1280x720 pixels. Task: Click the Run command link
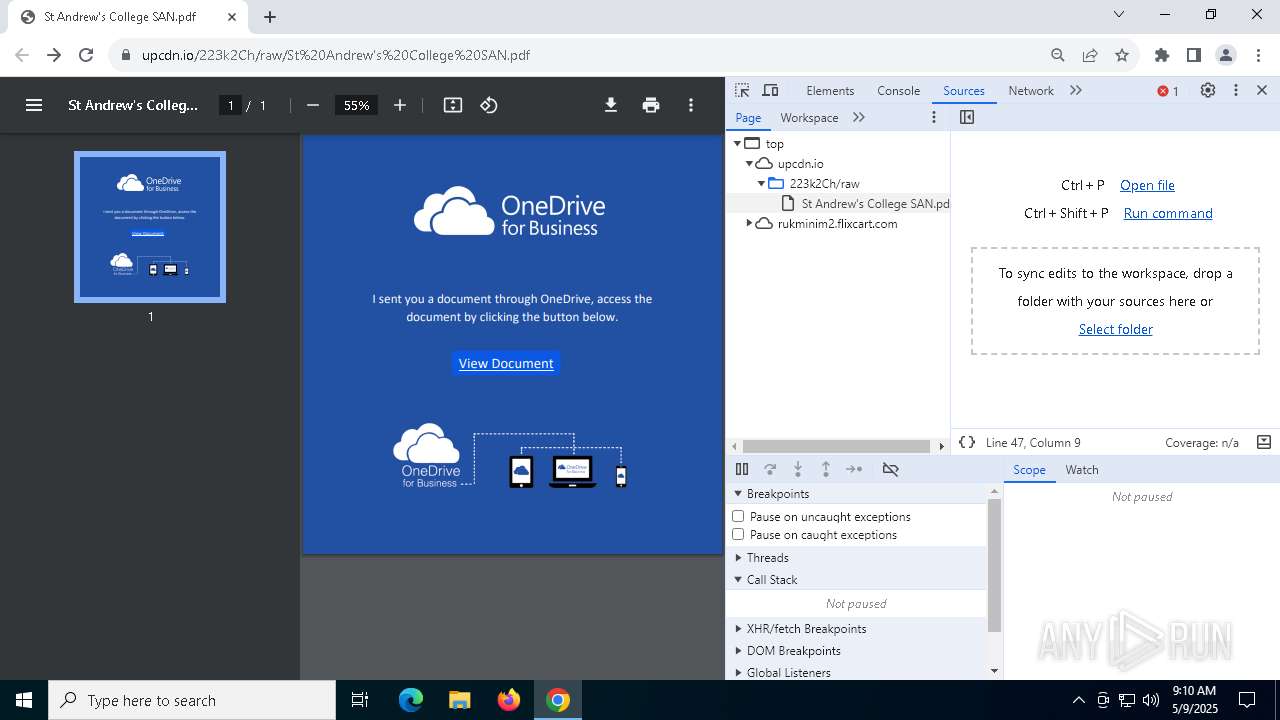coord(1168,213)
